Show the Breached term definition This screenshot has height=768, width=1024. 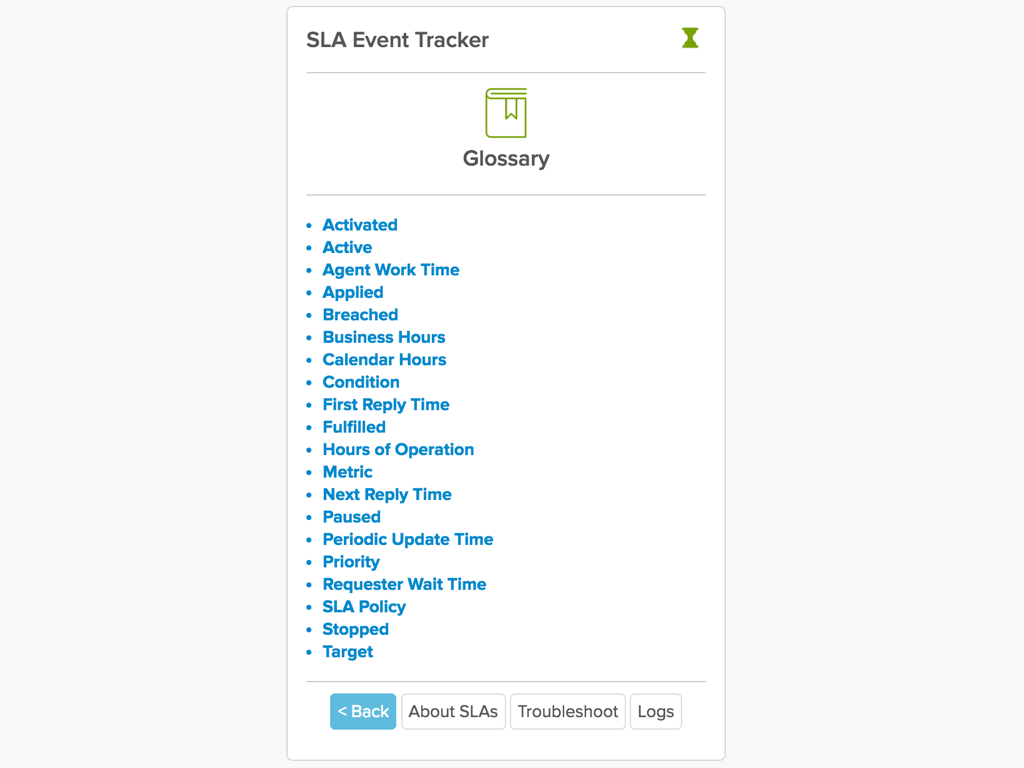[360, 315]
